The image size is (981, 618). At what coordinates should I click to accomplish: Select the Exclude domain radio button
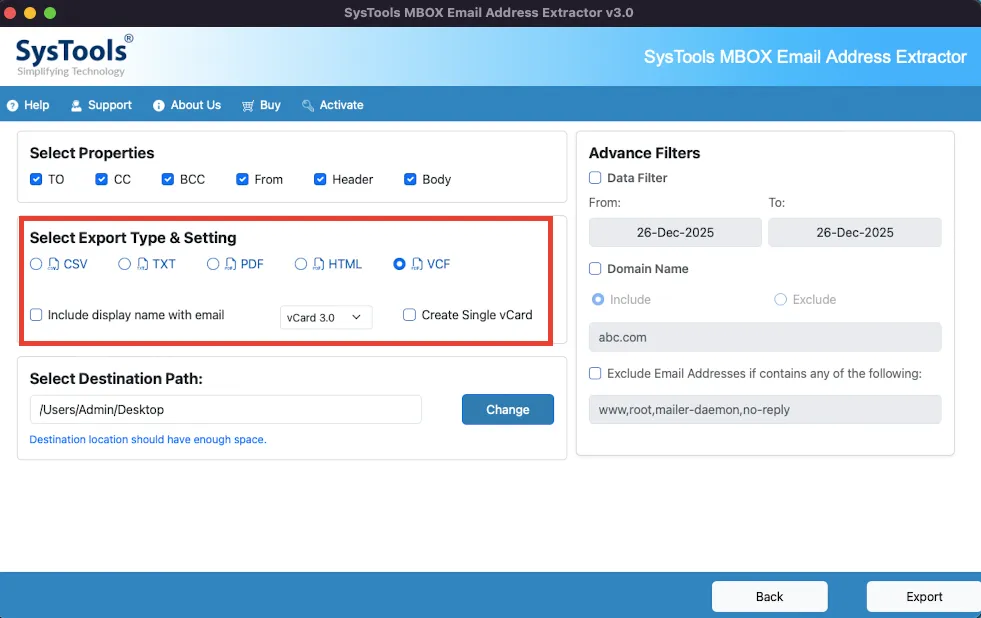[x=780, y=300]
